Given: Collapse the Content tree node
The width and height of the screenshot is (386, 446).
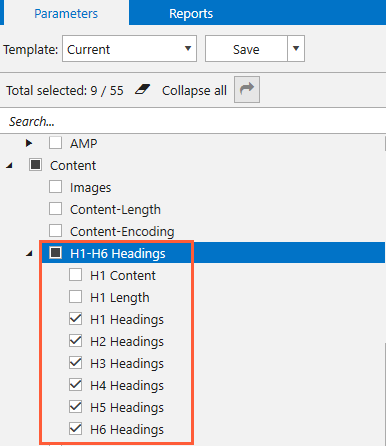Looking at the screenshot, I should [10, 165].
